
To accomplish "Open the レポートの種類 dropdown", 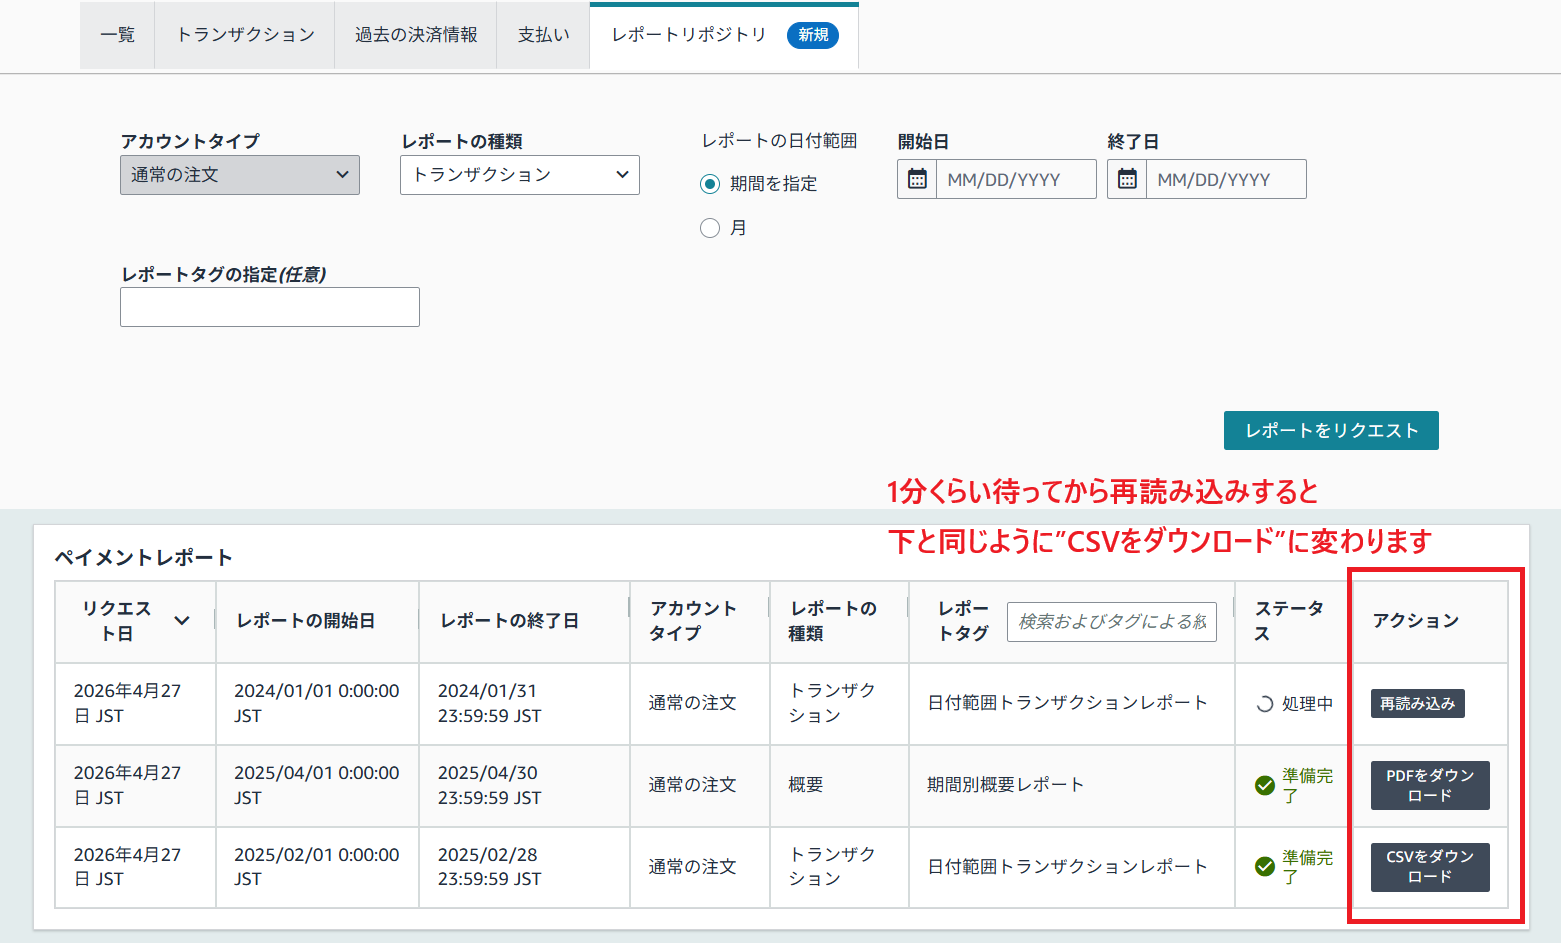I will pos(519,174).
